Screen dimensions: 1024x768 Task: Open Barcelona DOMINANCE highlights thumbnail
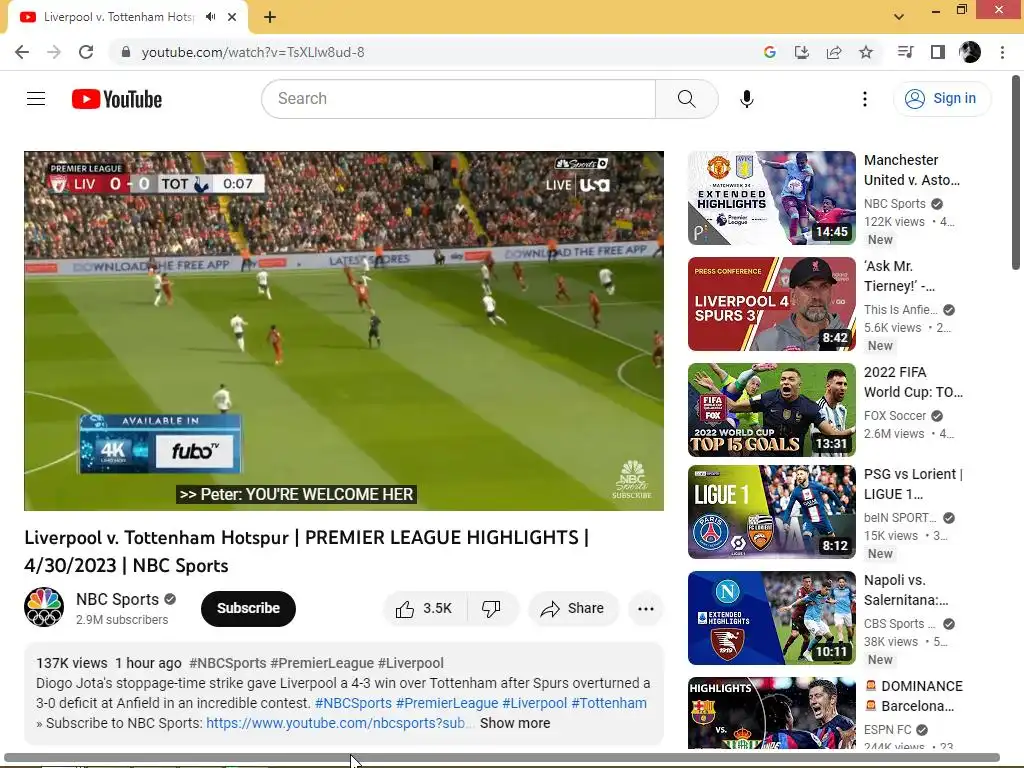(x=771, y=712)
